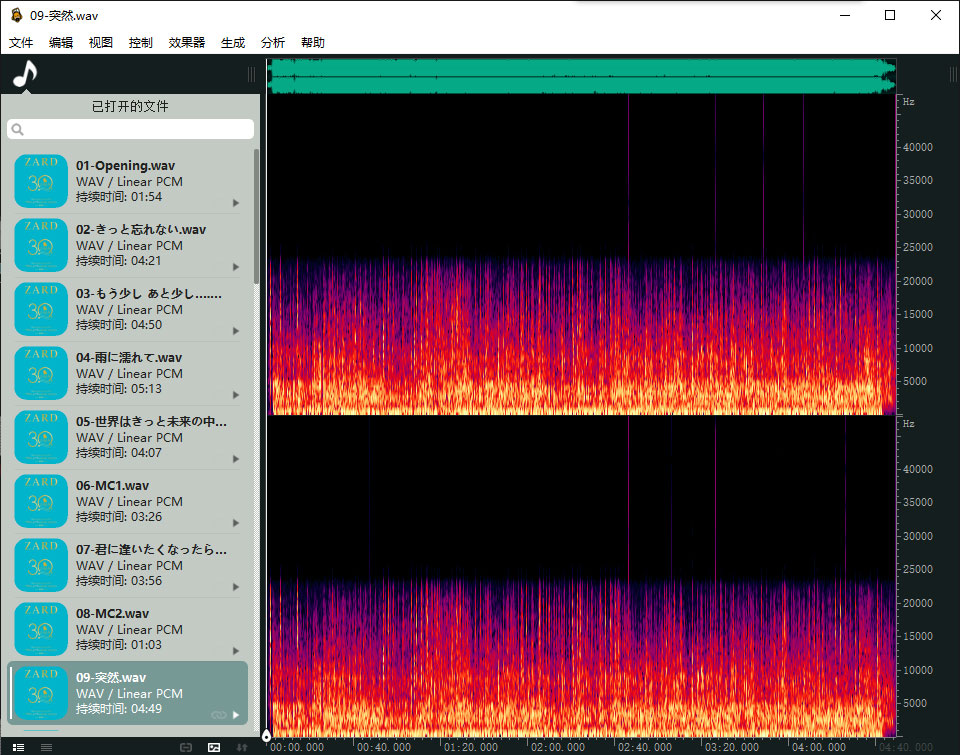This screenshot has height=755, width=960.
Task: Click the lower channel spectrogram
Action: pos(582,577)
